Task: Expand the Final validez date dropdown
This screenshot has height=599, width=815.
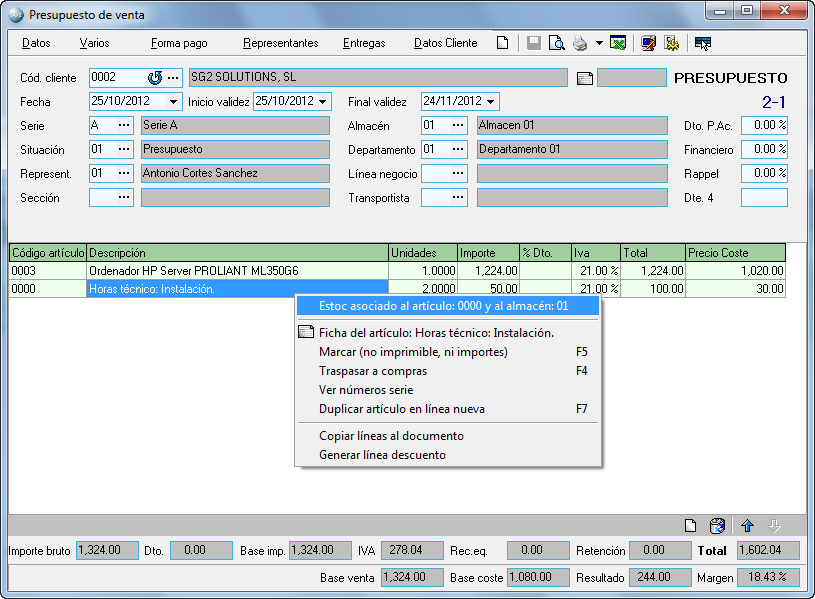Action: click(x=491, y=102)
